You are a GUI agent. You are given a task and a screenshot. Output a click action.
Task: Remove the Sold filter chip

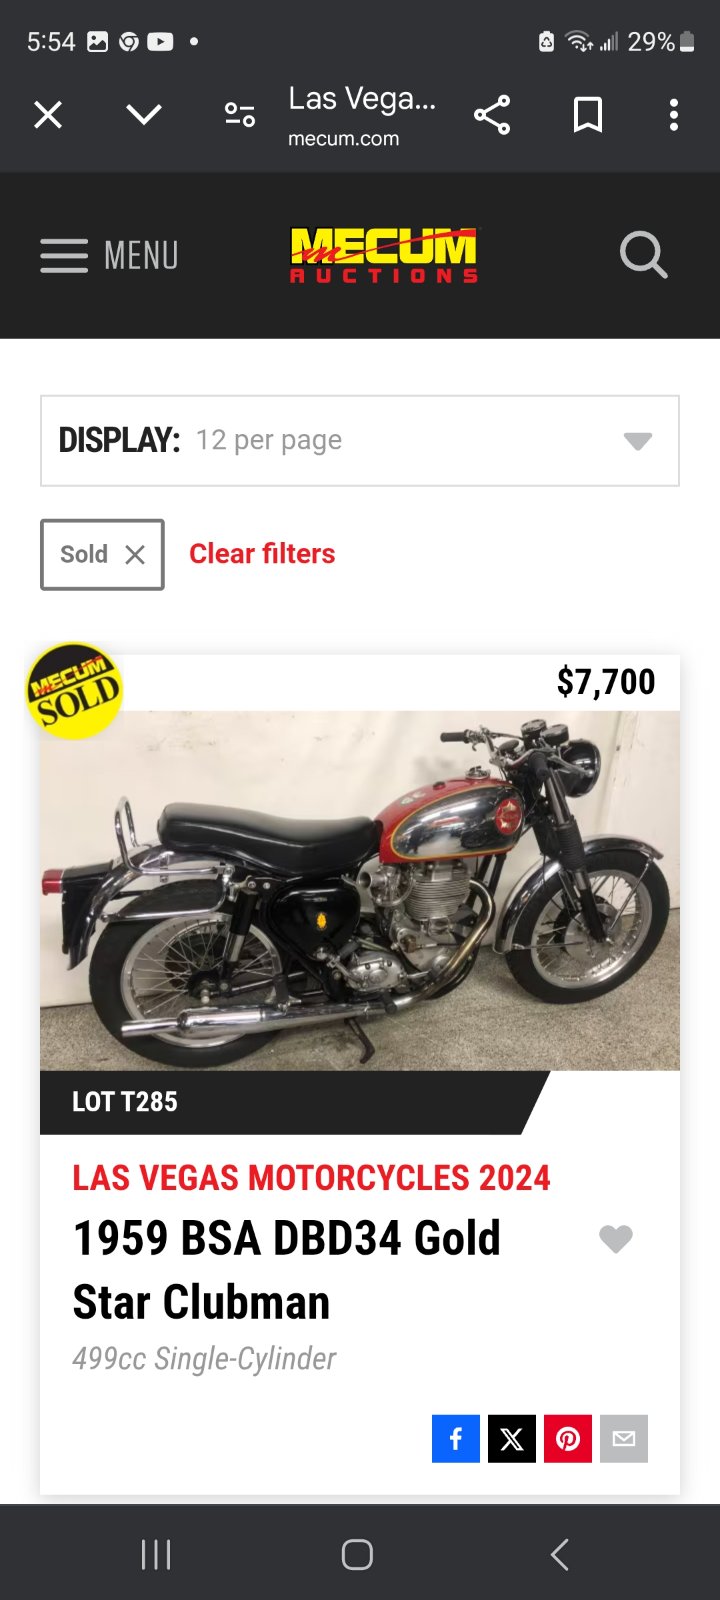point(102,554)
